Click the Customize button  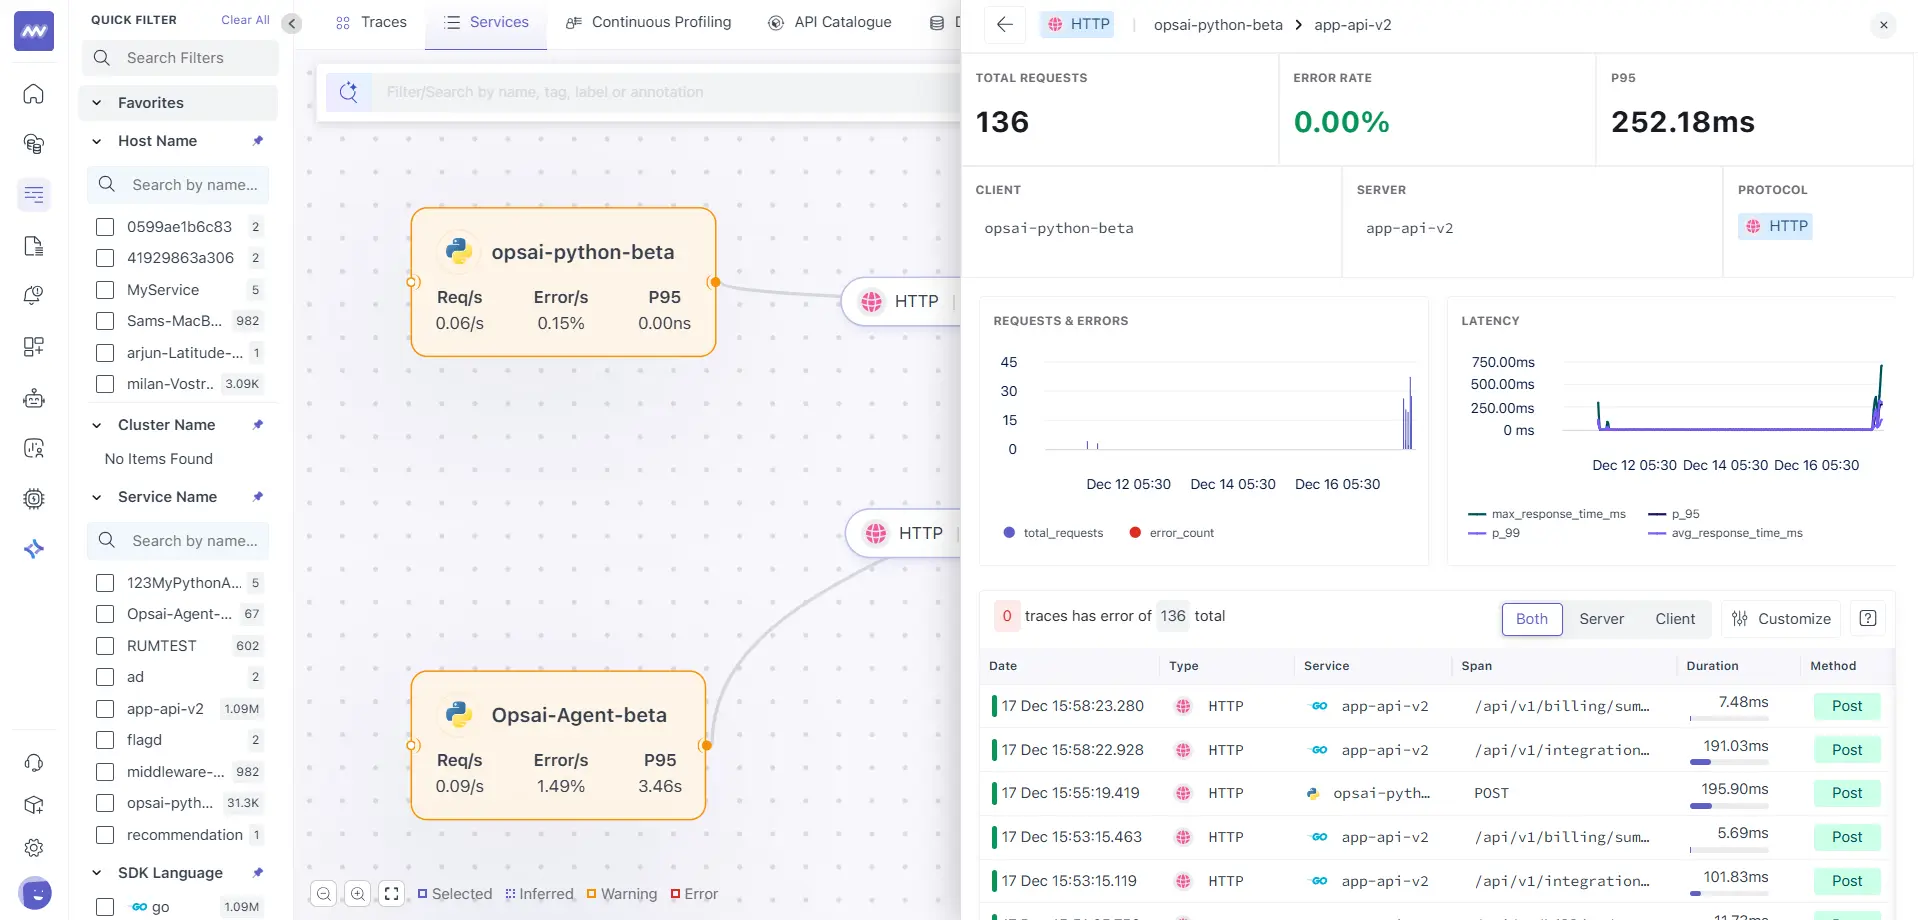(x=1781, y=619)
